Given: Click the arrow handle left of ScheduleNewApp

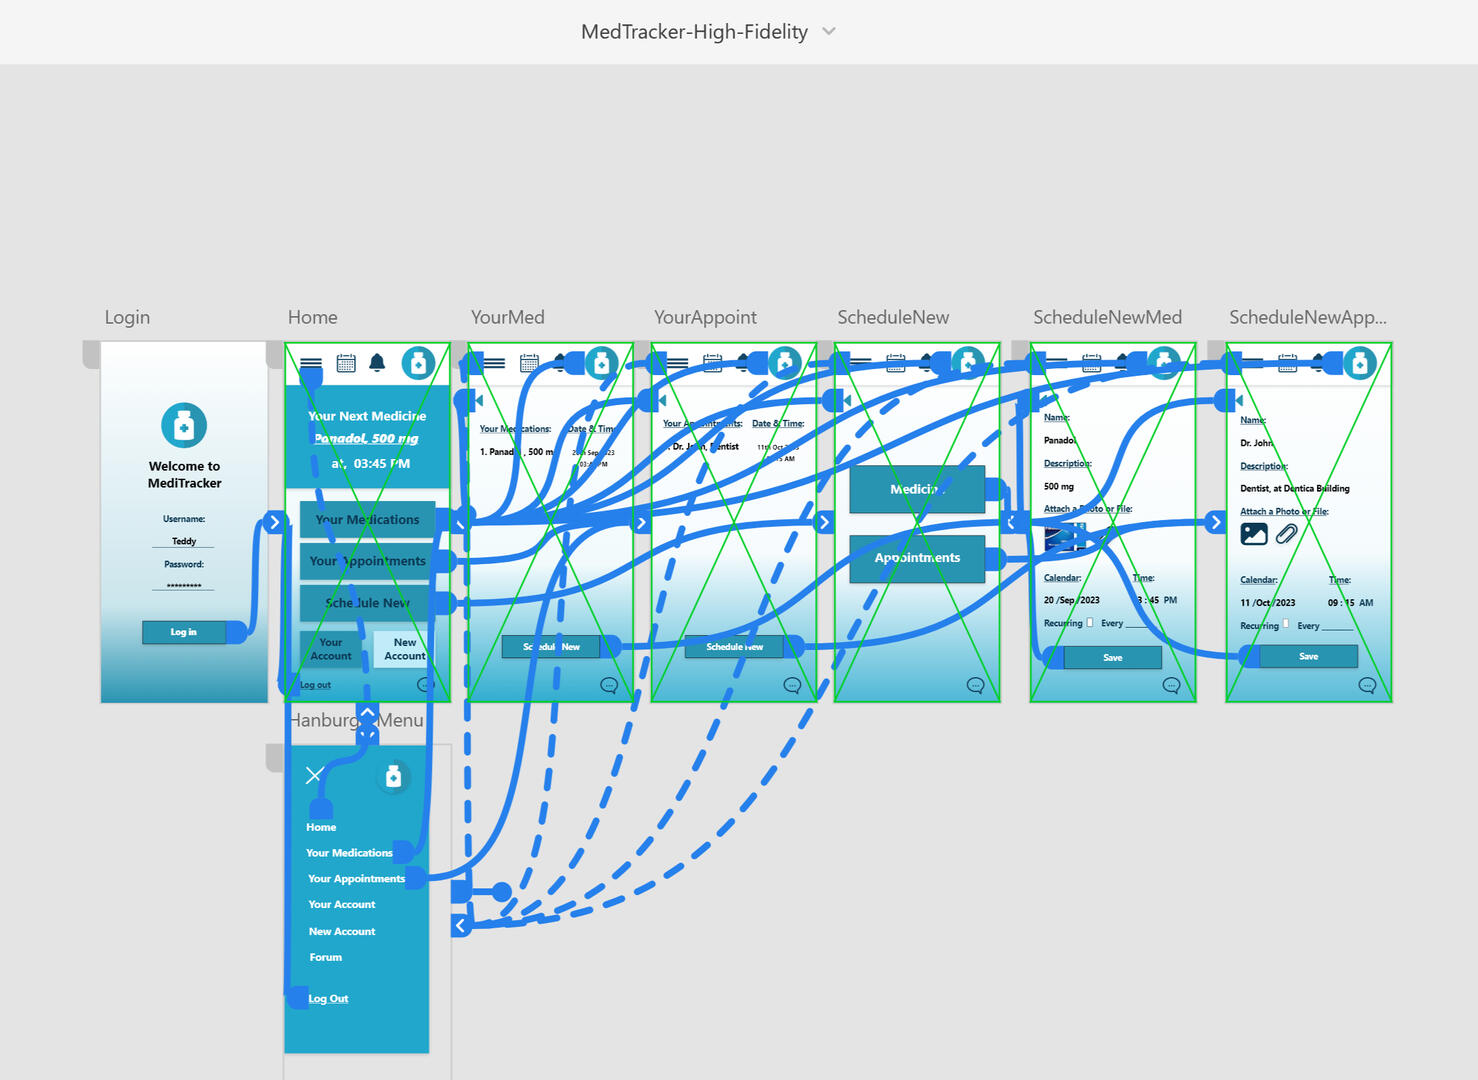Looking at the screenshot, I should tap(1216, 522).
